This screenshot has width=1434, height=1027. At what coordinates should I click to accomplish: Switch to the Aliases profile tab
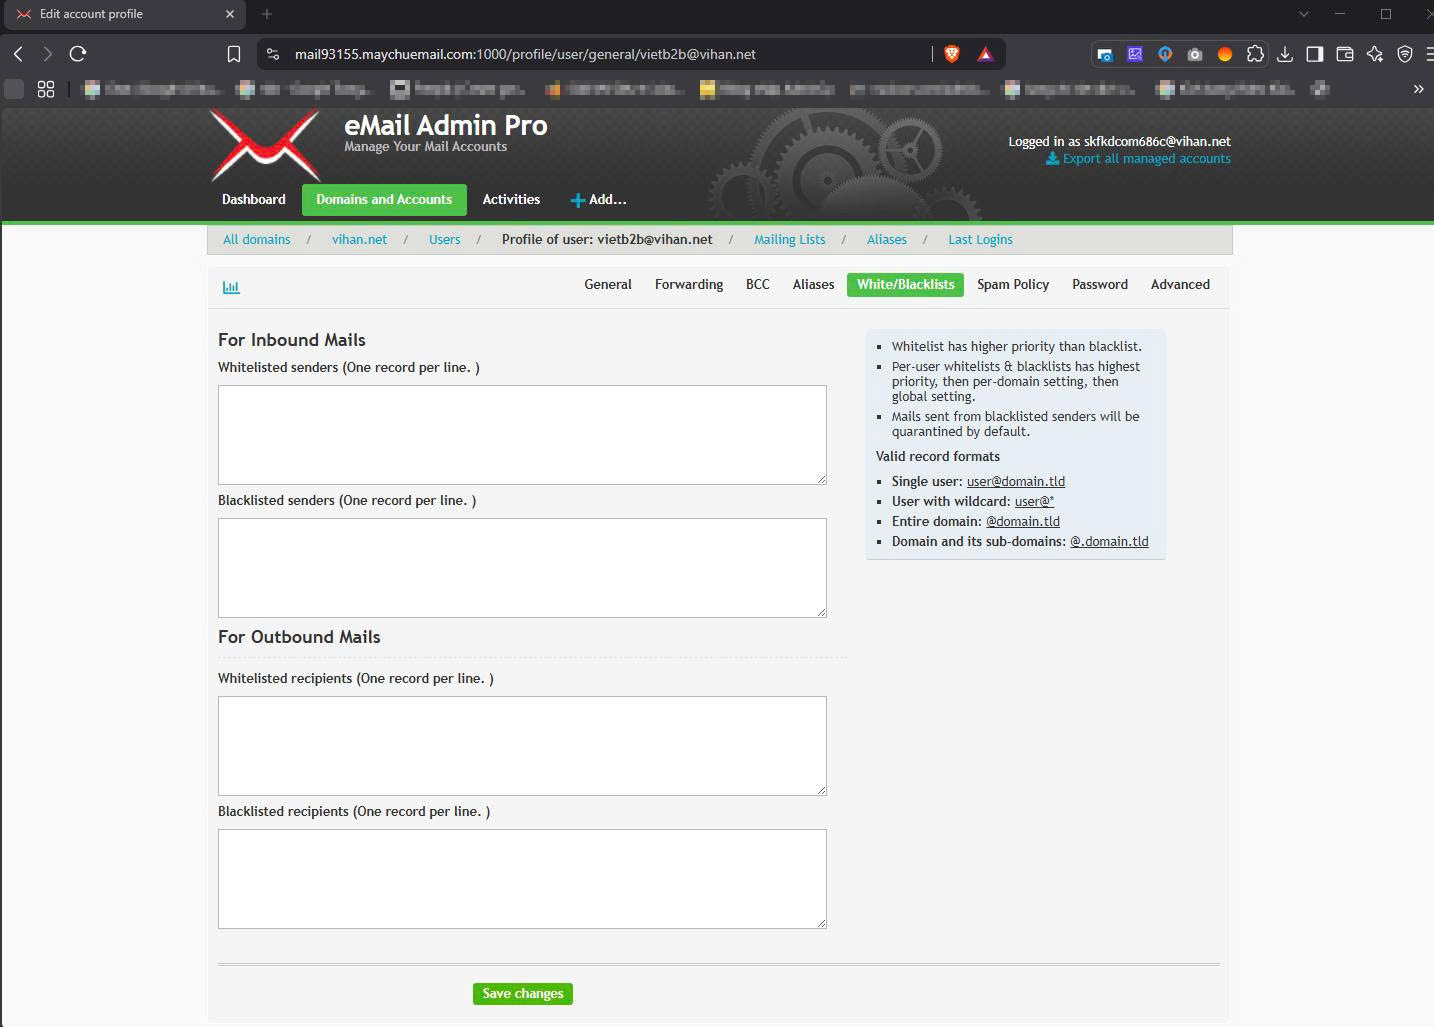(x=813, y=285)
